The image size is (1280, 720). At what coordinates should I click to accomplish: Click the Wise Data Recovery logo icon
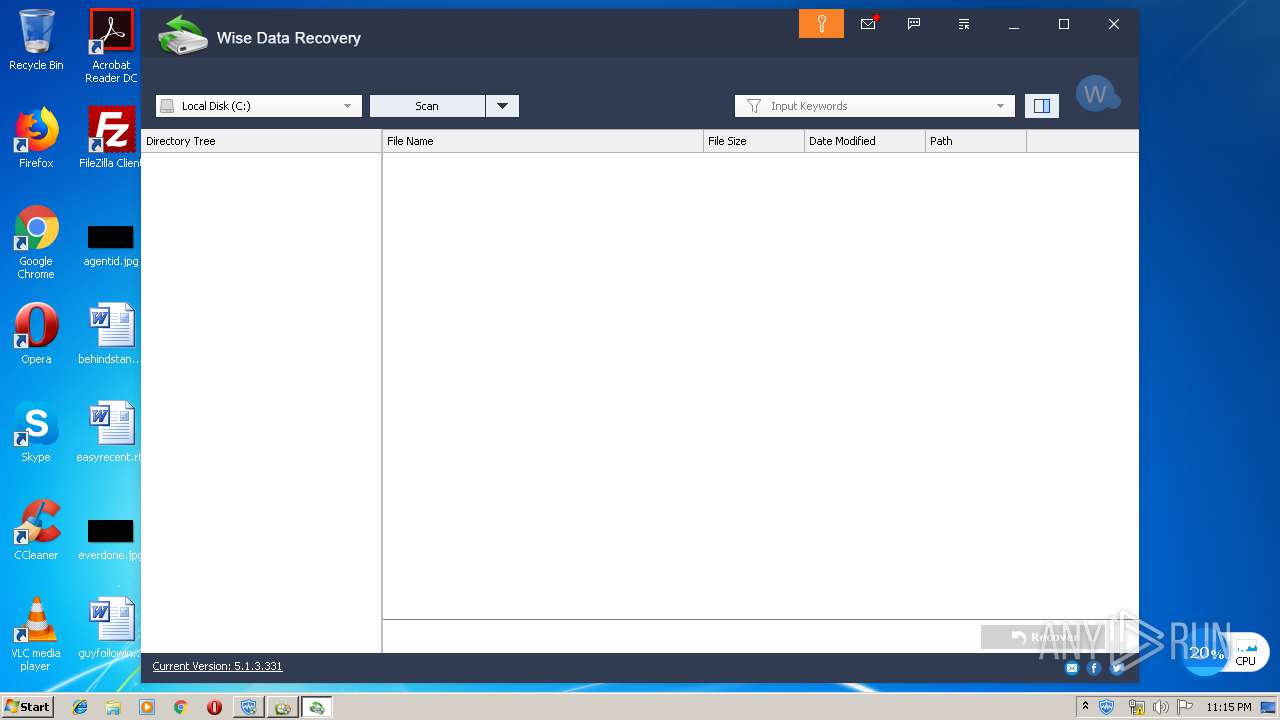point(182,36)
